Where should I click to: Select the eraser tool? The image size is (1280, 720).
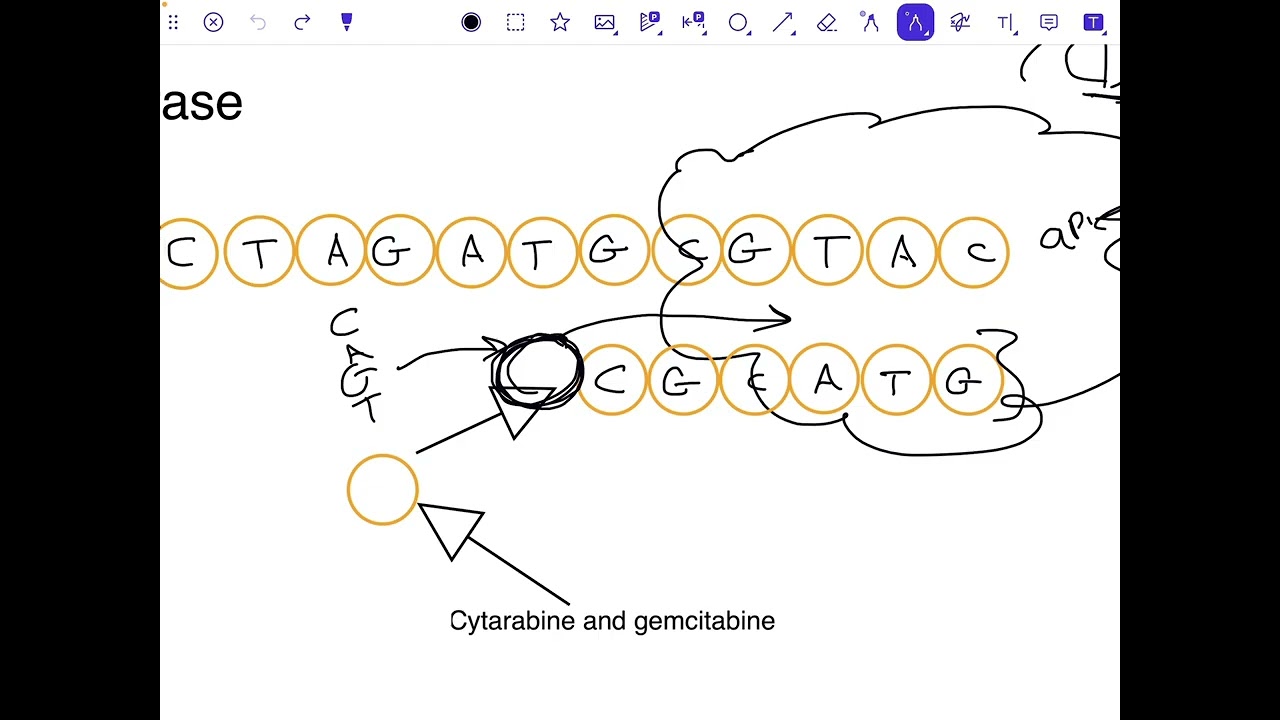pos(827,22)
